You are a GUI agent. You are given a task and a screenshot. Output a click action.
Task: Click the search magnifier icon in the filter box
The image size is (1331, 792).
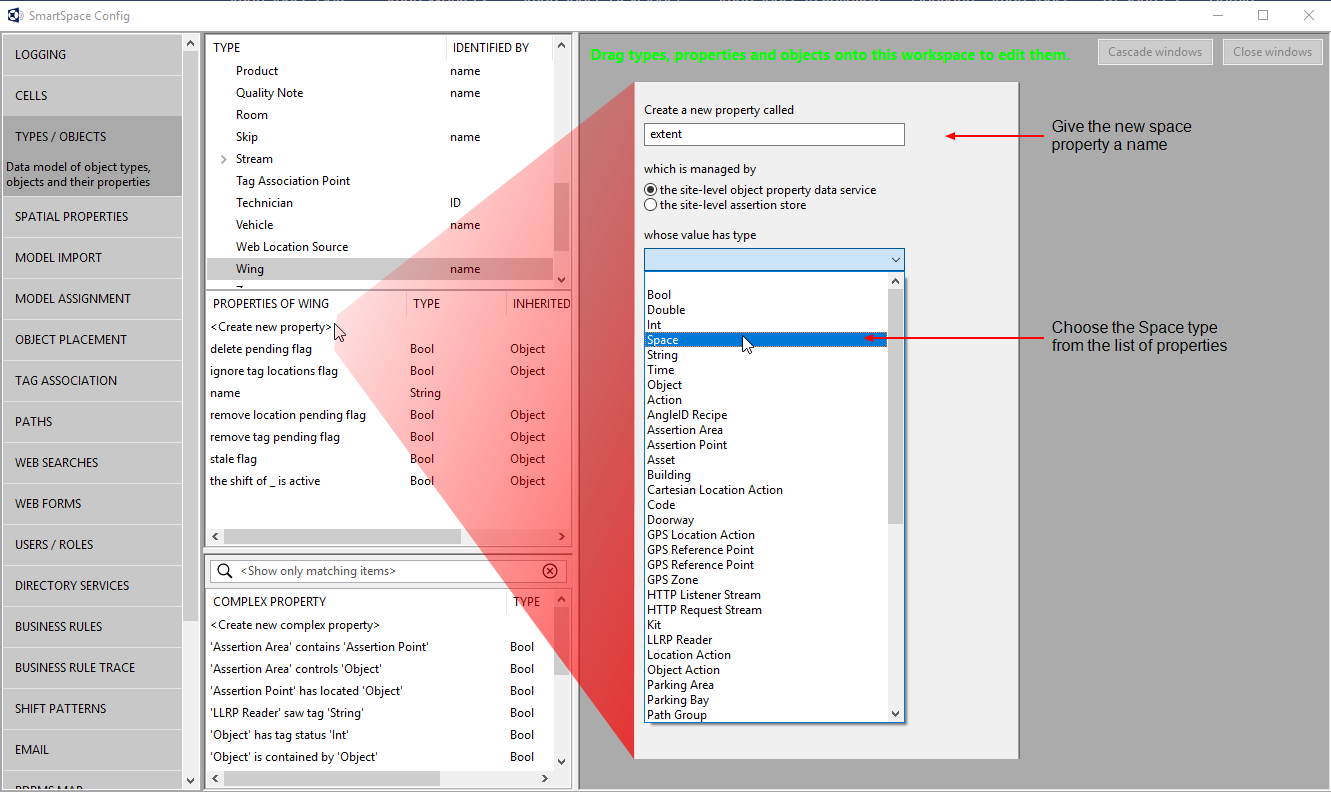[x=225, y=570]
